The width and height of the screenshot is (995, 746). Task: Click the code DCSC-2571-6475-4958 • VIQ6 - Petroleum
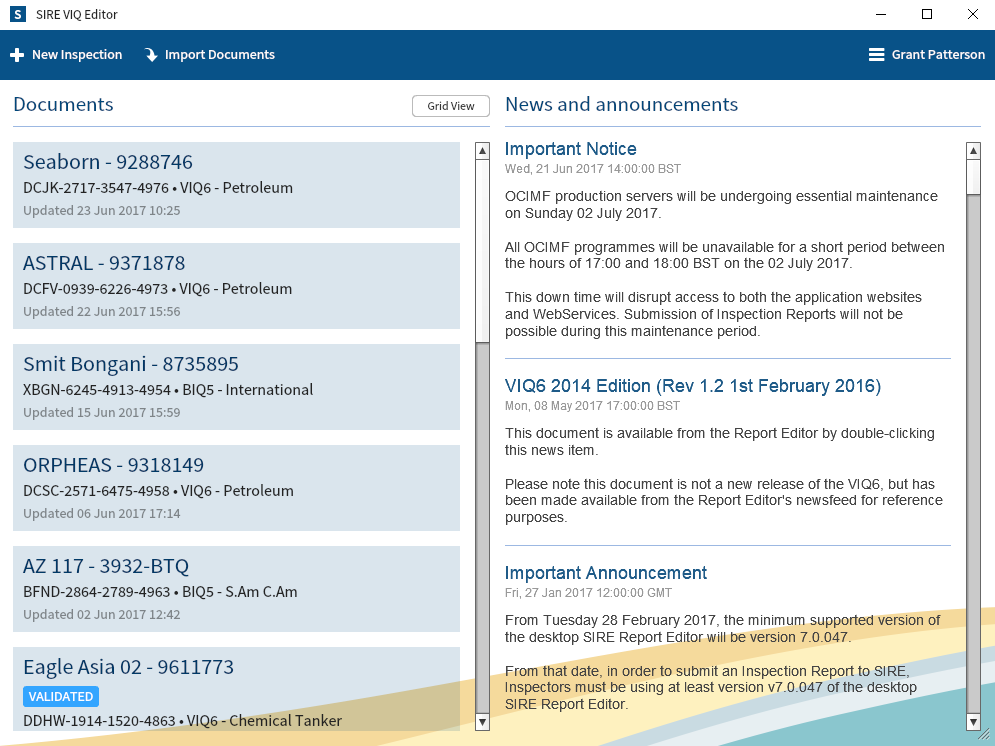pyautogui.click(x=159, y=491)
